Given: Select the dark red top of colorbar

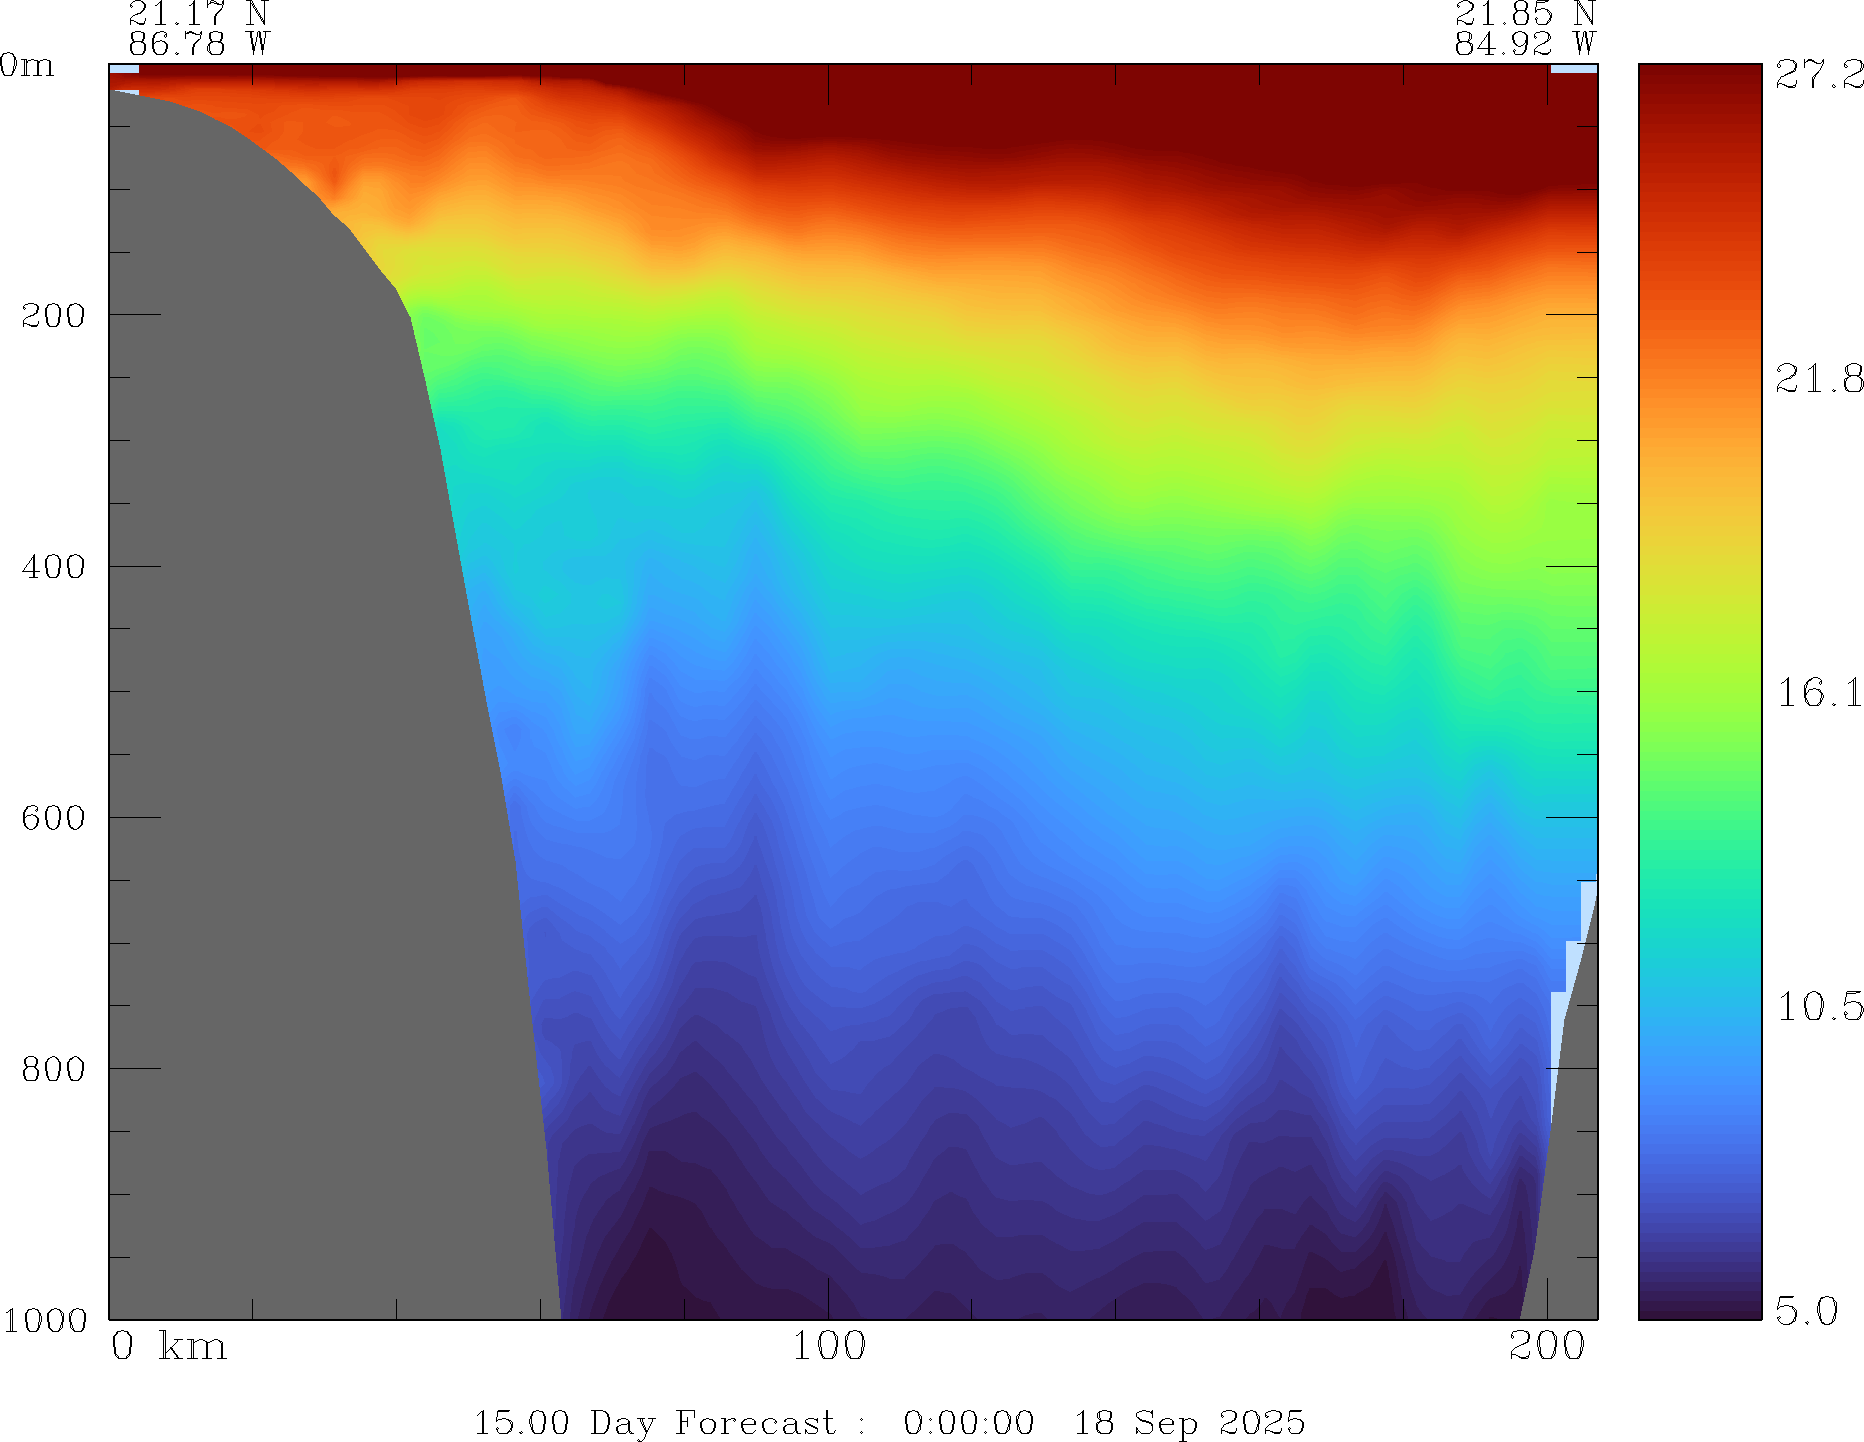Looking at the screenshot, I should pyautogui.click(x=1699, y=80).
